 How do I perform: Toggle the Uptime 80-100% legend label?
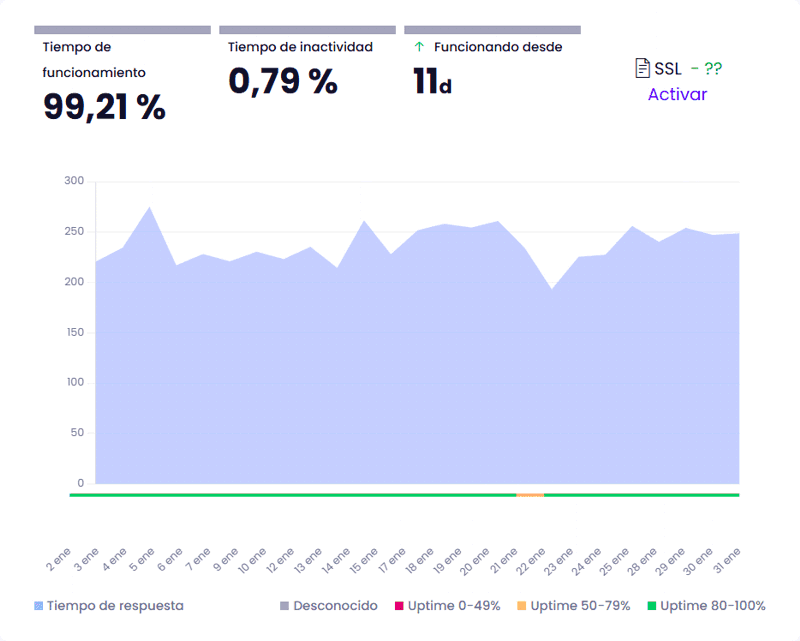point(712,606)
